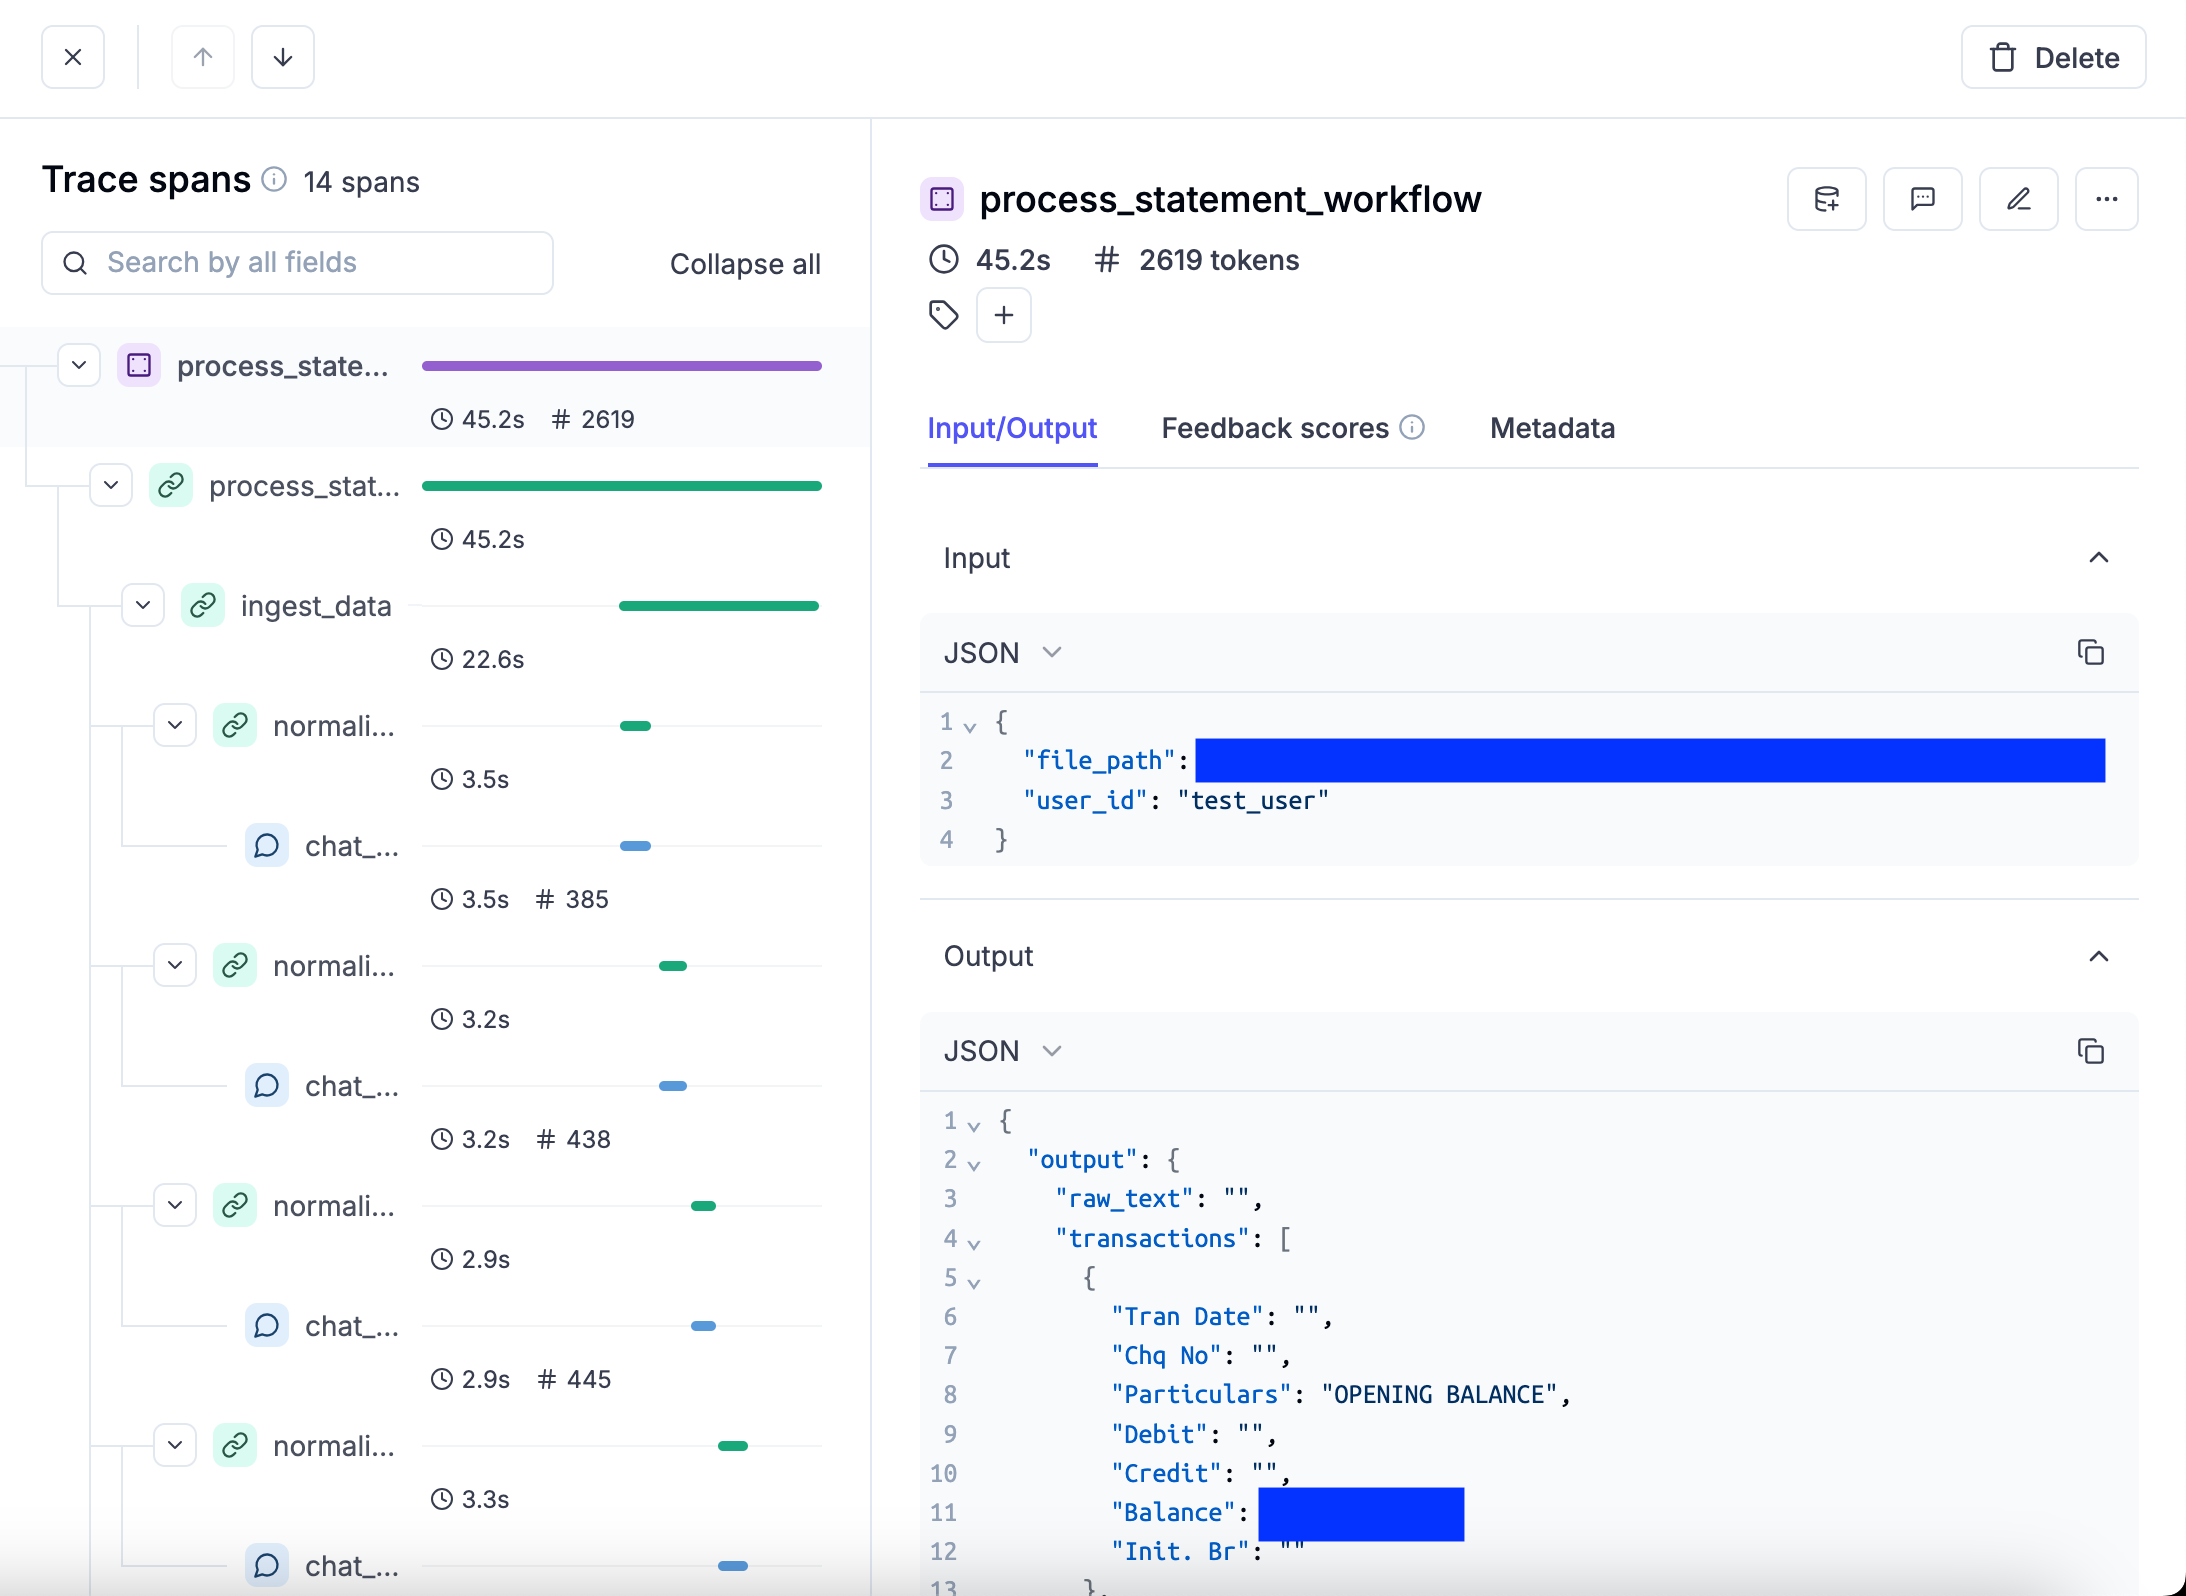Select link icon of normali... 3.5s span

235,725
